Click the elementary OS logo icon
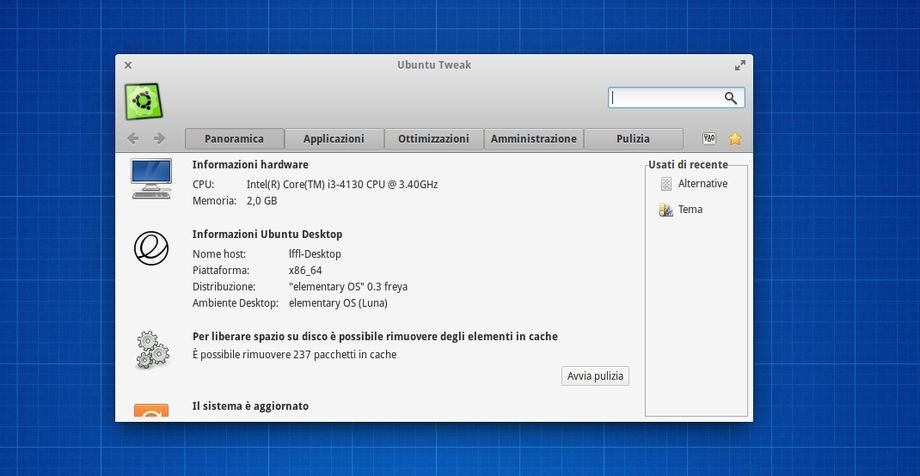The height and width of the screenshot is (476, 920). [151, 248]
